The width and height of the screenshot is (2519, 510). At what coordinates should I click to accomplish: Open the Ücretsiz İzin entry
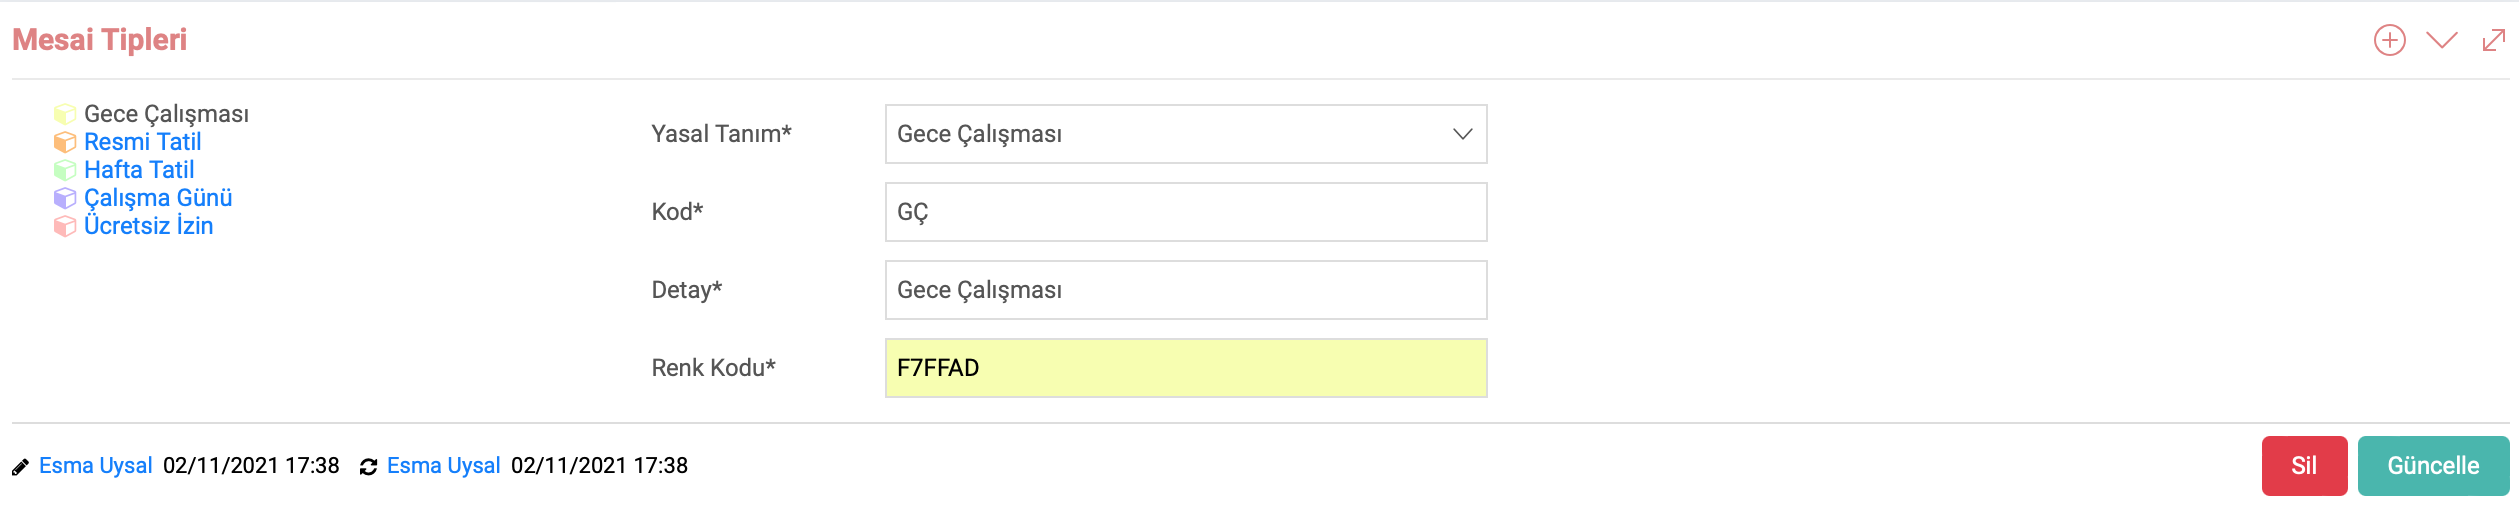[x=149, y=226]
